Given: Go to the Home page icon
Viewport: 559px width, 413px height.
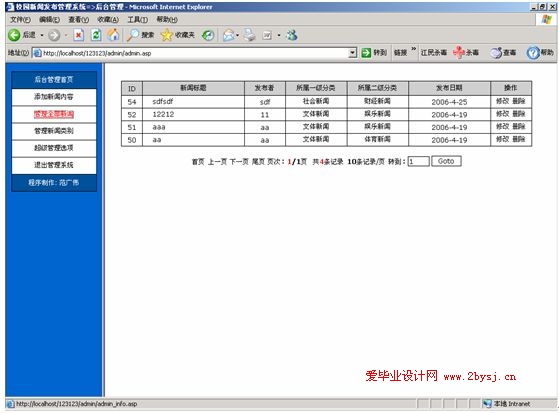Looking at the screenshot, I should pyautogui.click(x=113, y=35).
